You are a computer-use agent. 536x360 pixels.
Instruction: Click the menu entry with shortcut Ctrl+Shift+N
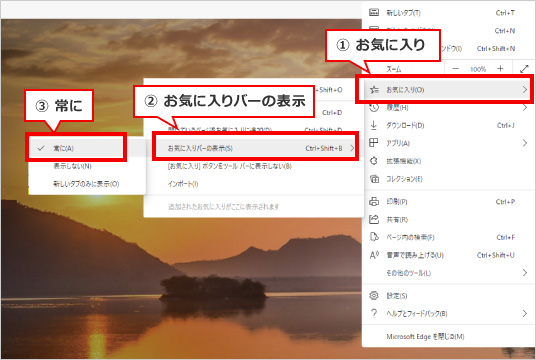[x=448, y=49]
